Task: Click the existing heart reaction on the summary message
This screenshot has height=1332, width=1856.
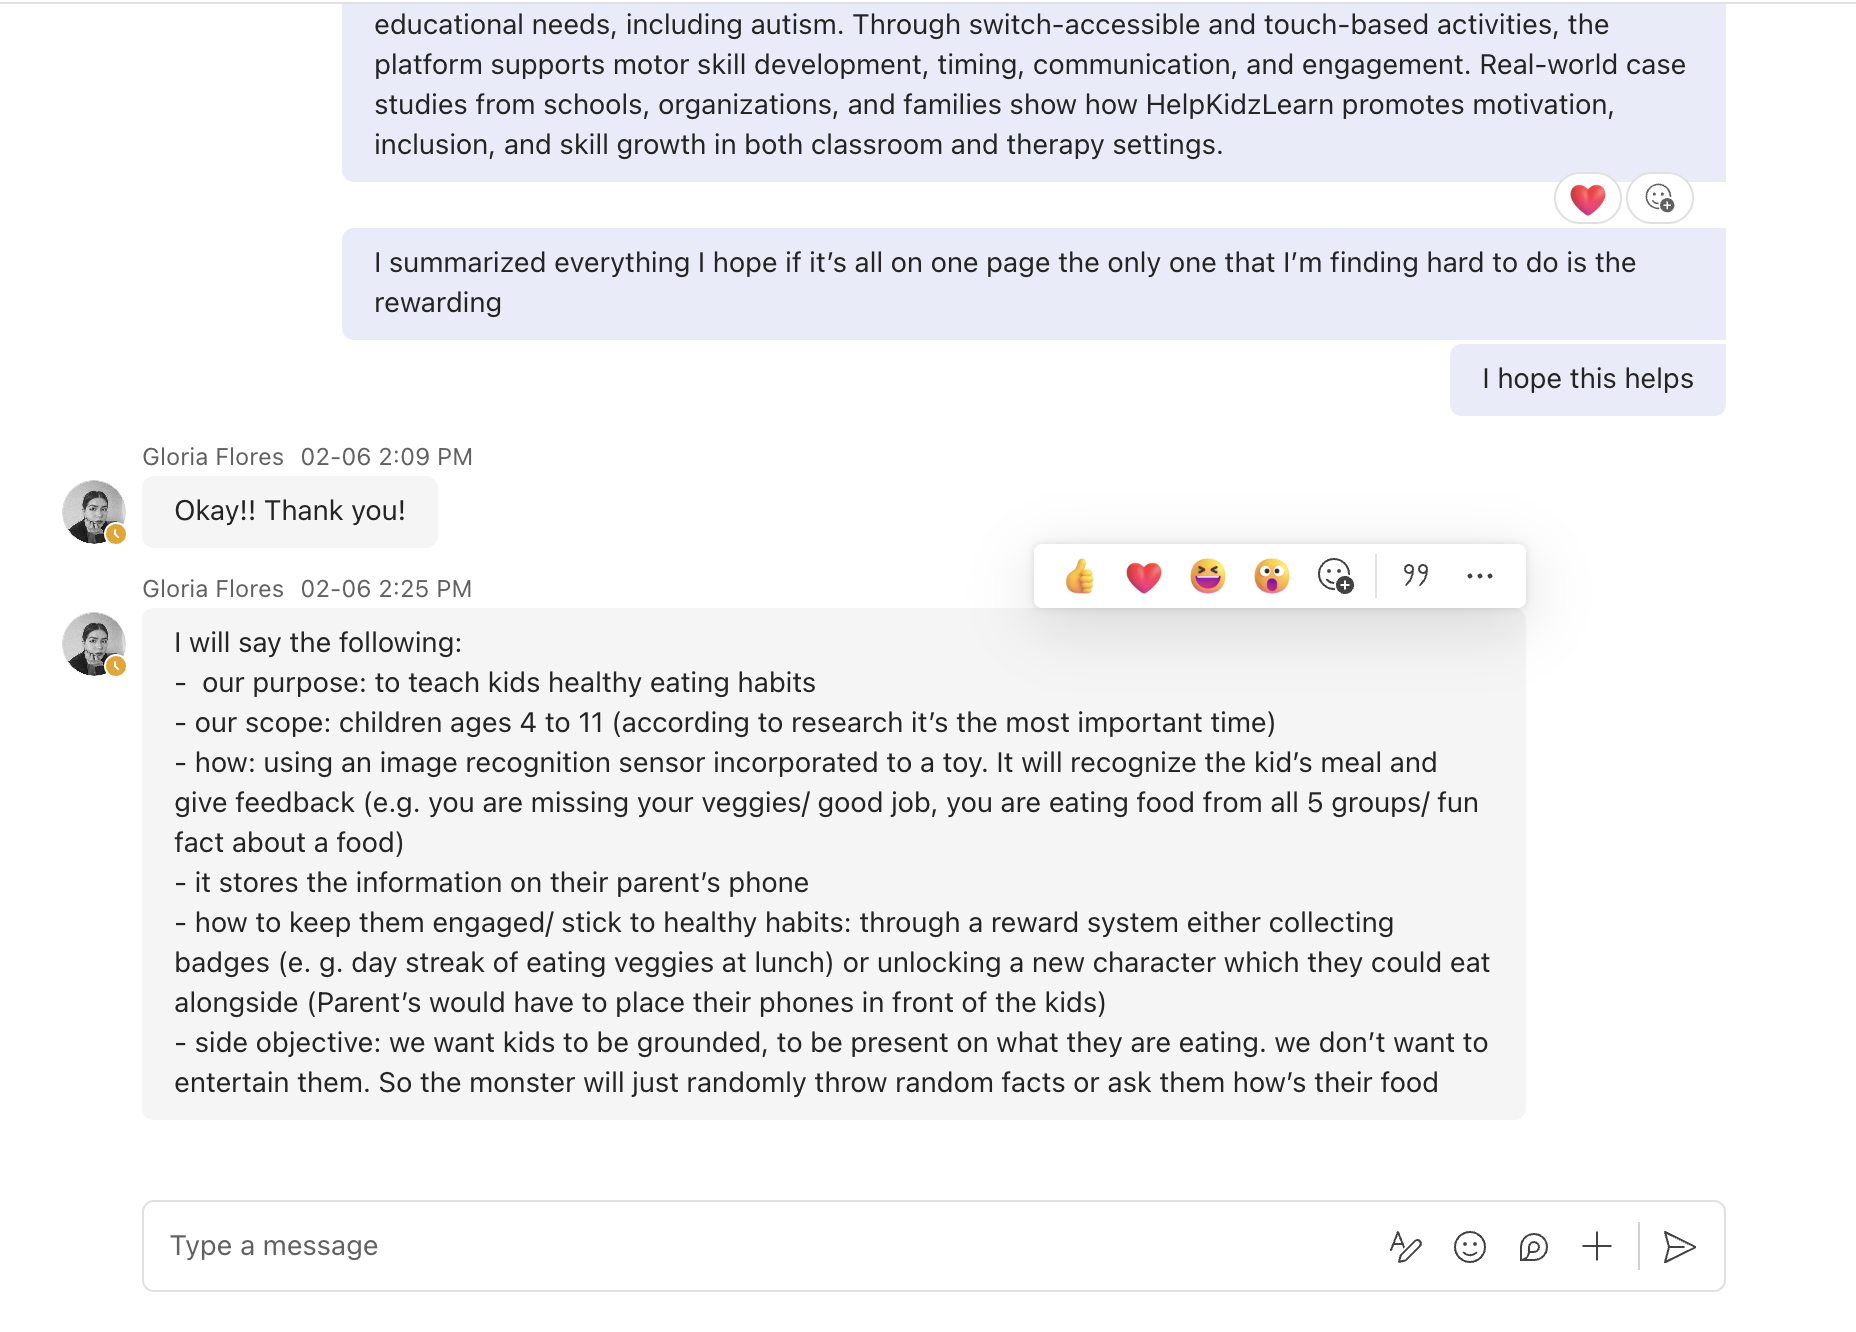Action: (x=1588, y=198)
